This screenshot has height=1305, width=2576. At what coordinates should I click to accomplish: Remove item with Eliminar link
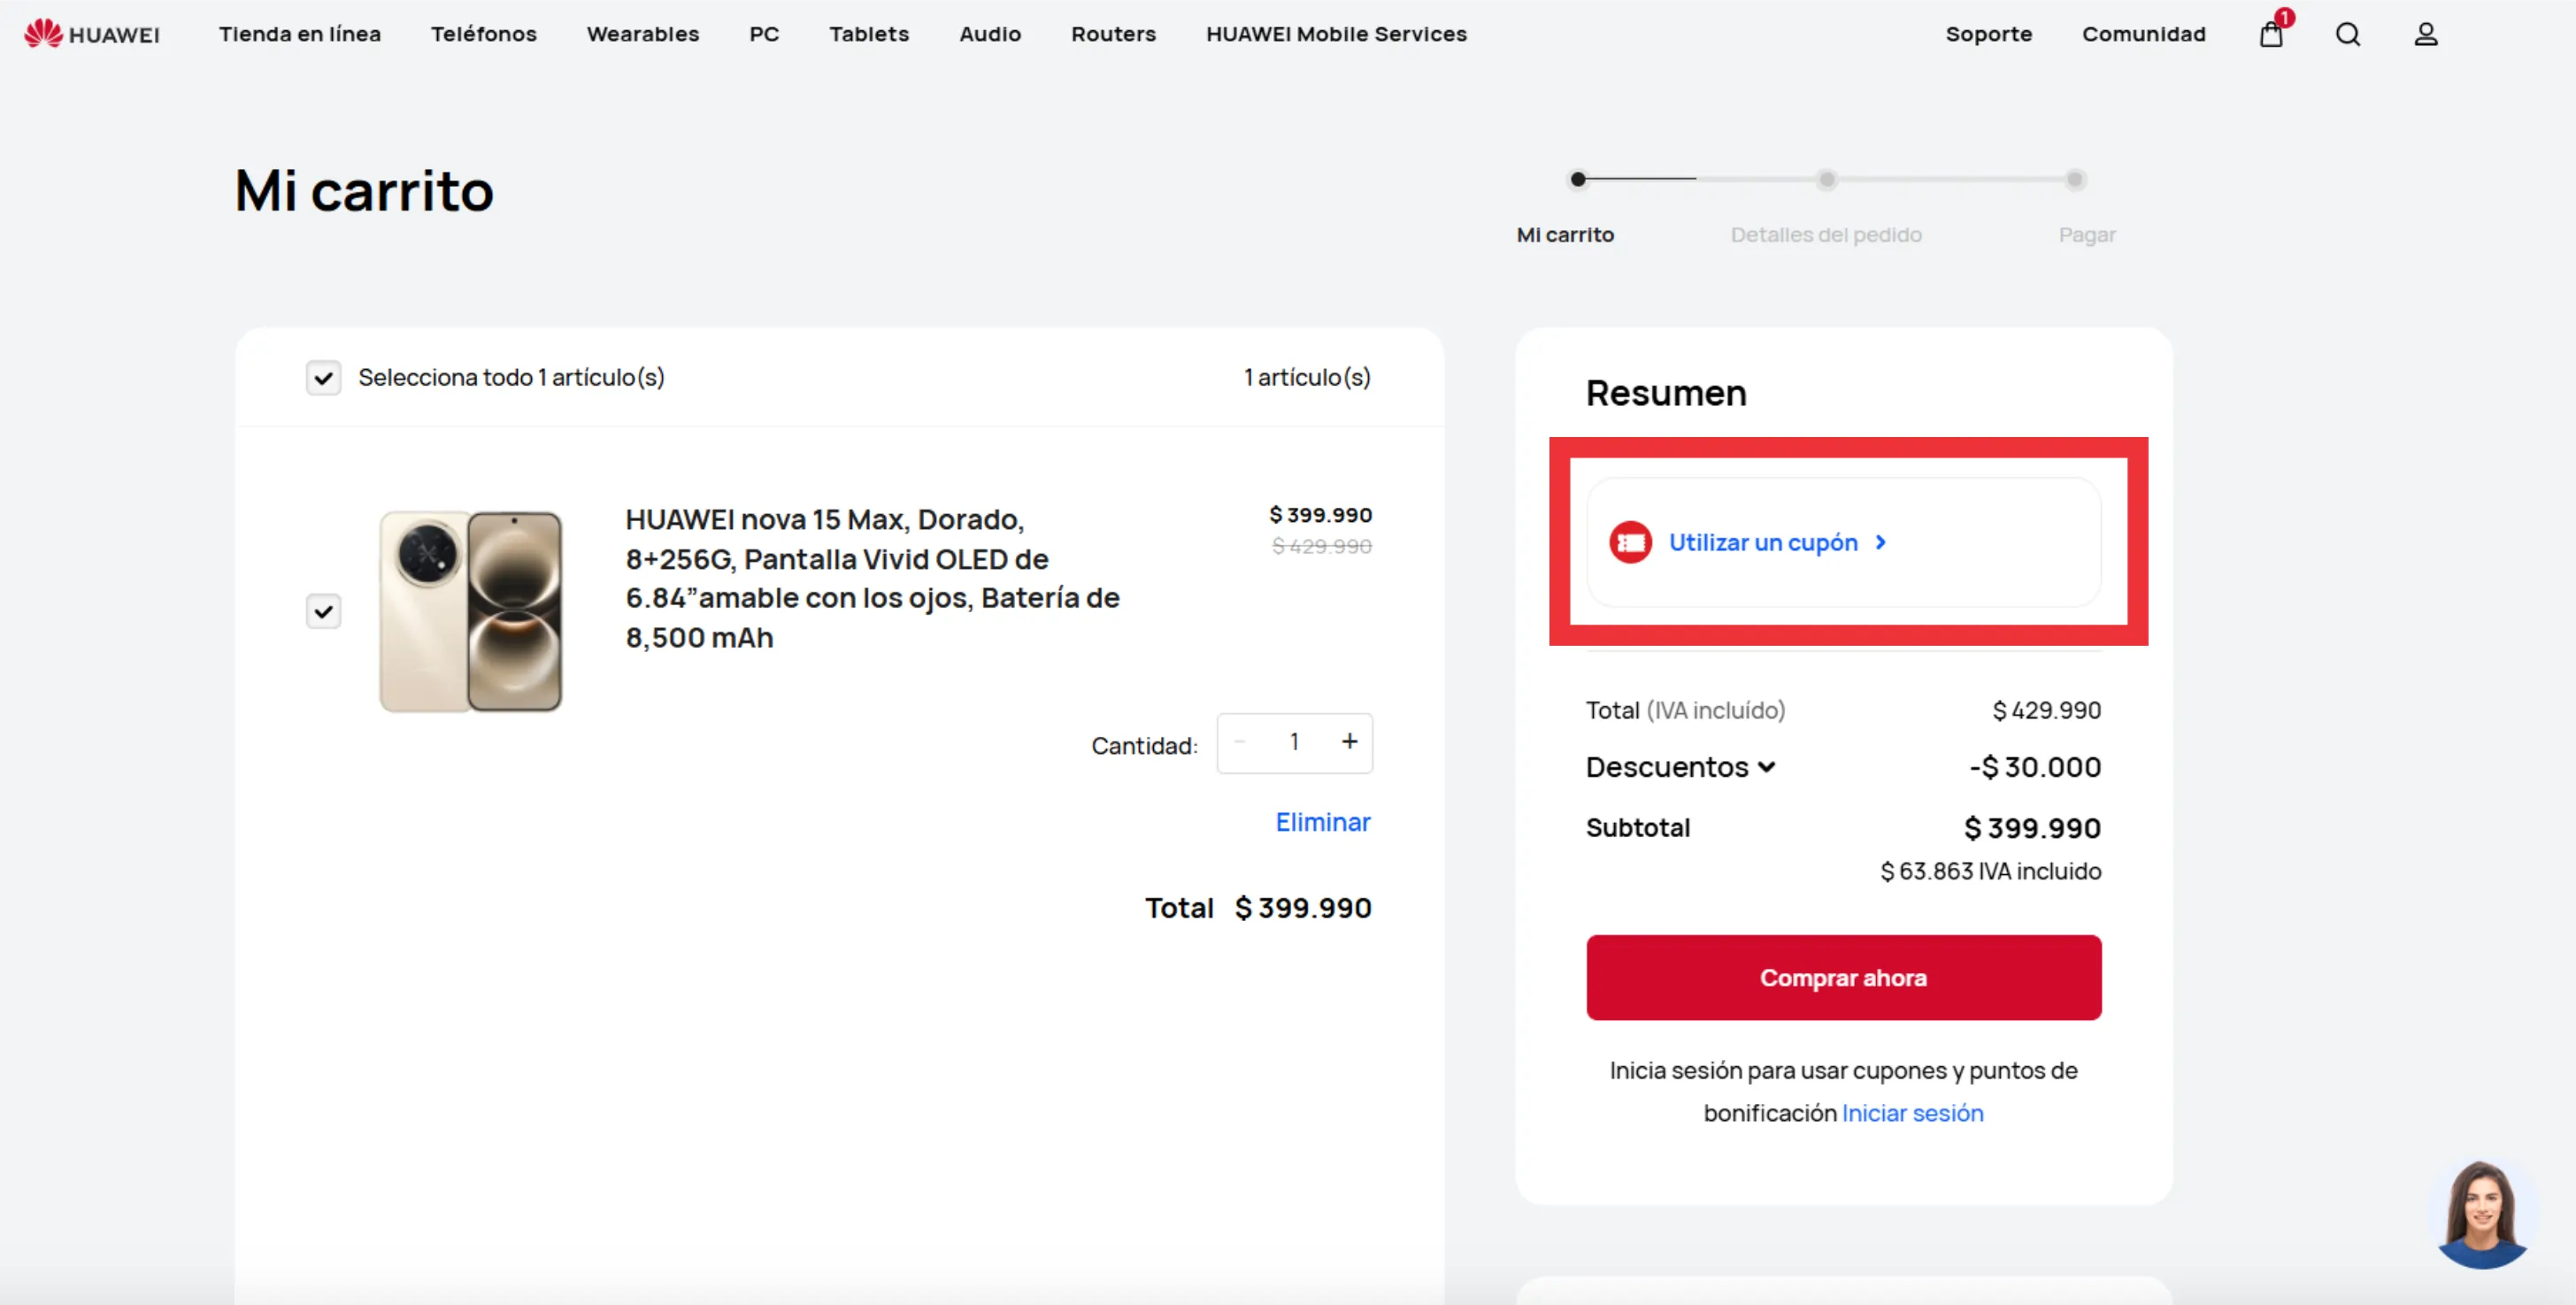[1322, 822]
